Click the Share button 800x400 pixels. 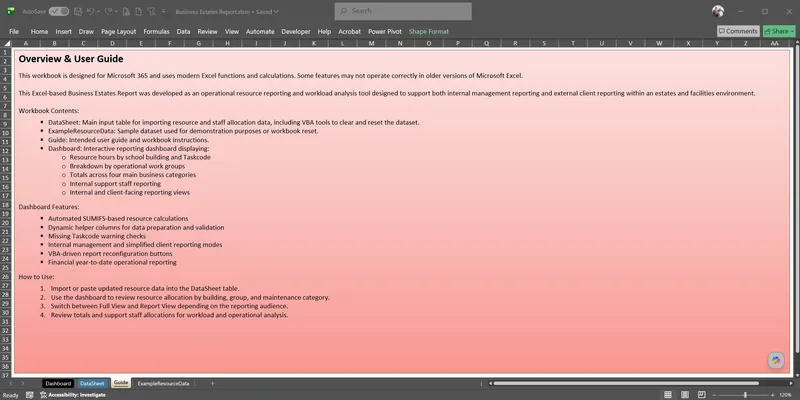[779, 32]
